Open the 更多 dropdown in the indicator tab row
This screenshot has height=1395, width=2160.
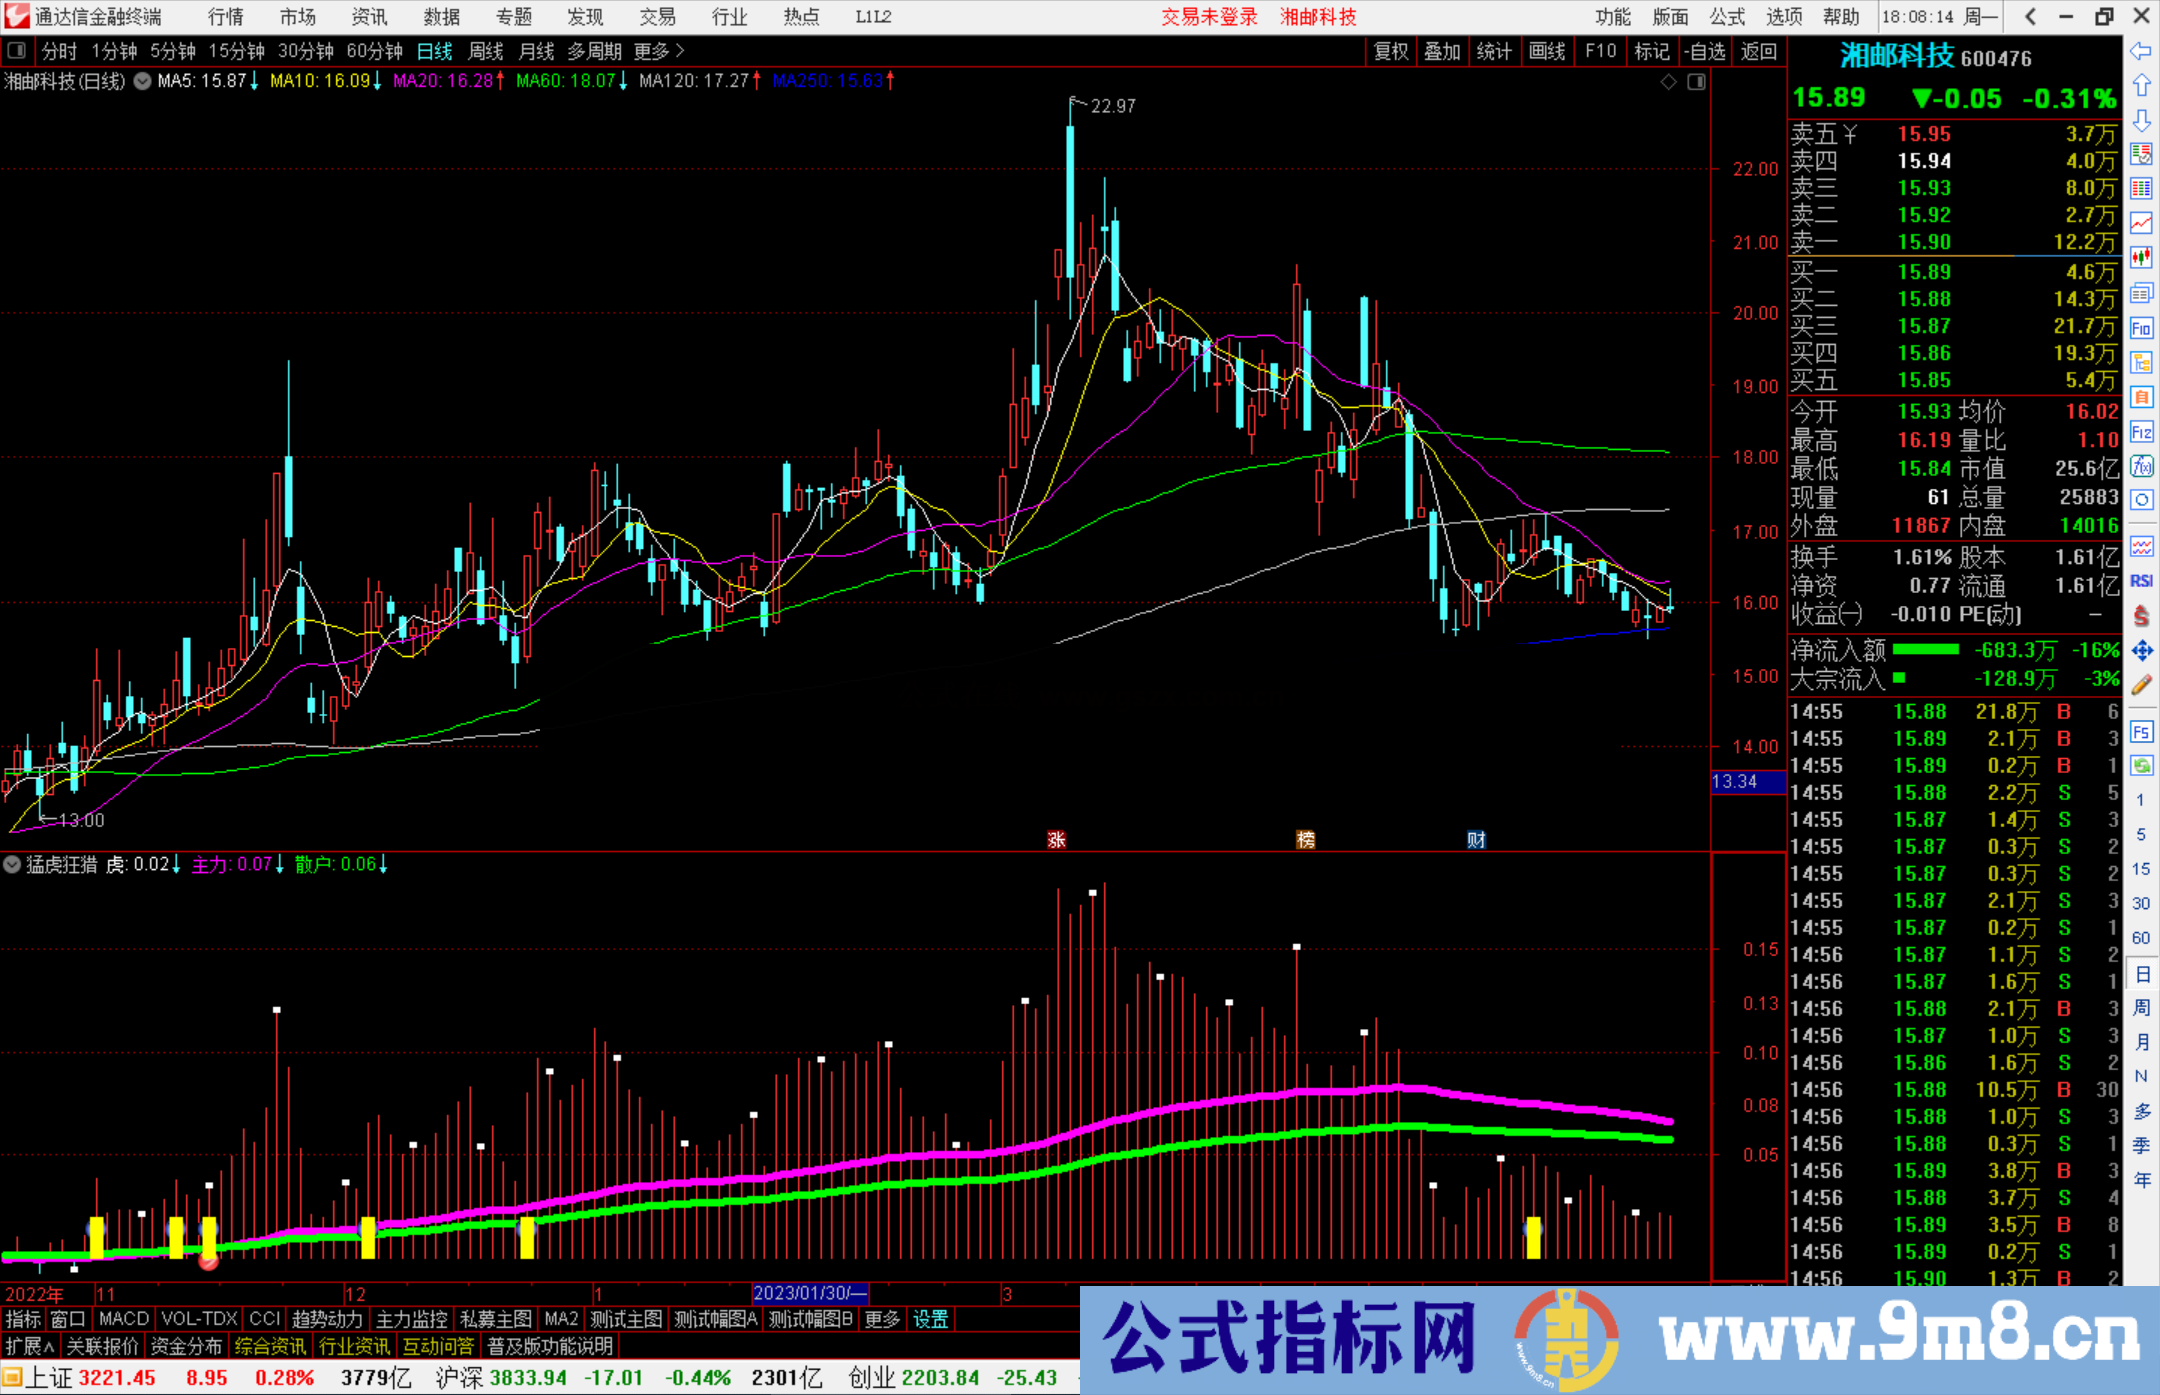click(x=880, y=1319)
